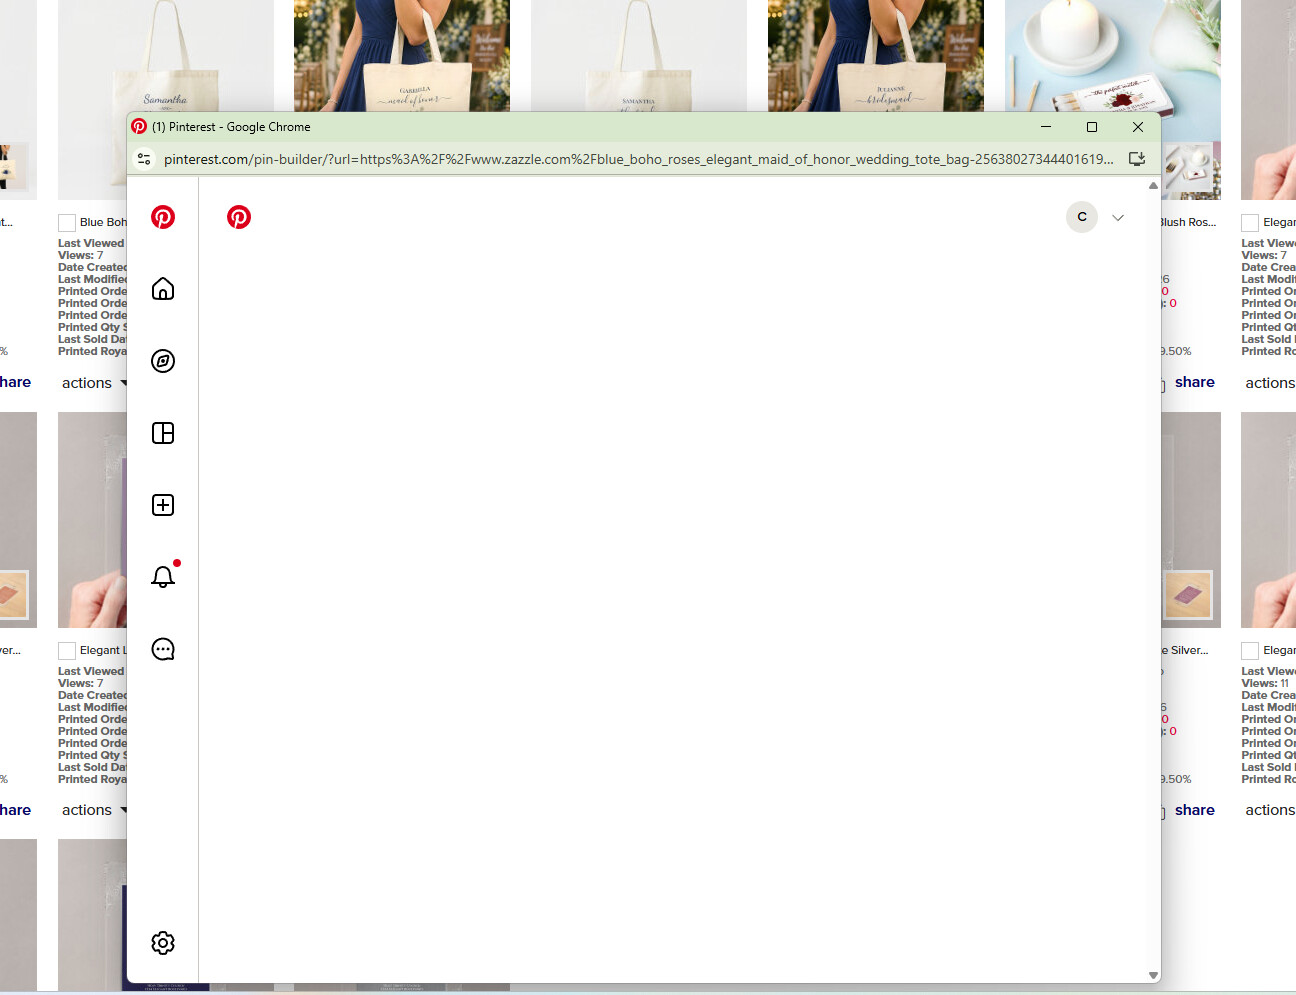Screen dimensions: 1296x995
Task: Open the uppercase SAMANTHA tote thumbnail
Action: tap(639, 56)
